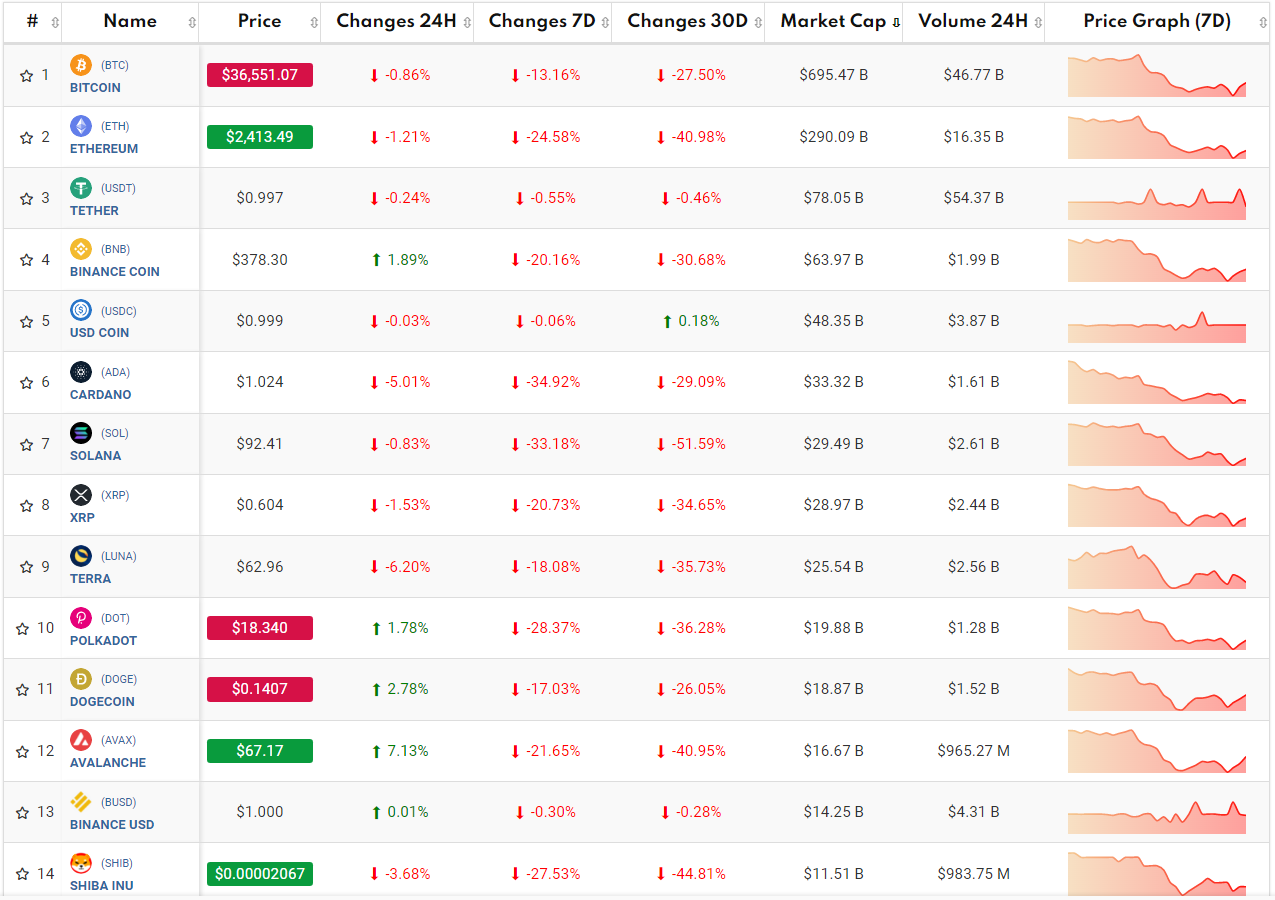The width and height of the screenshot is (1275, 900).
Task: Click the Bitcoin logo icon
Action: 81,65
